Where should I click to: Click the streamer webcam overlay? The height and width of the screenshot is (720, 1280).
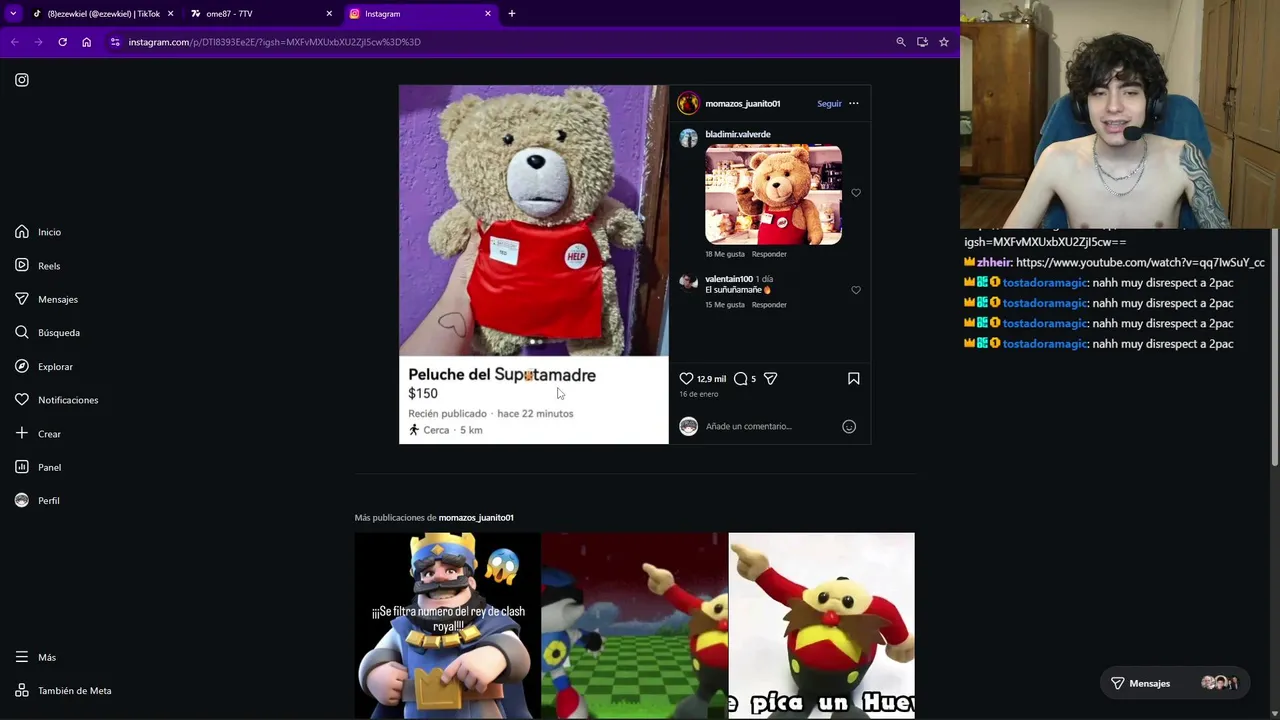[1120, 115]
